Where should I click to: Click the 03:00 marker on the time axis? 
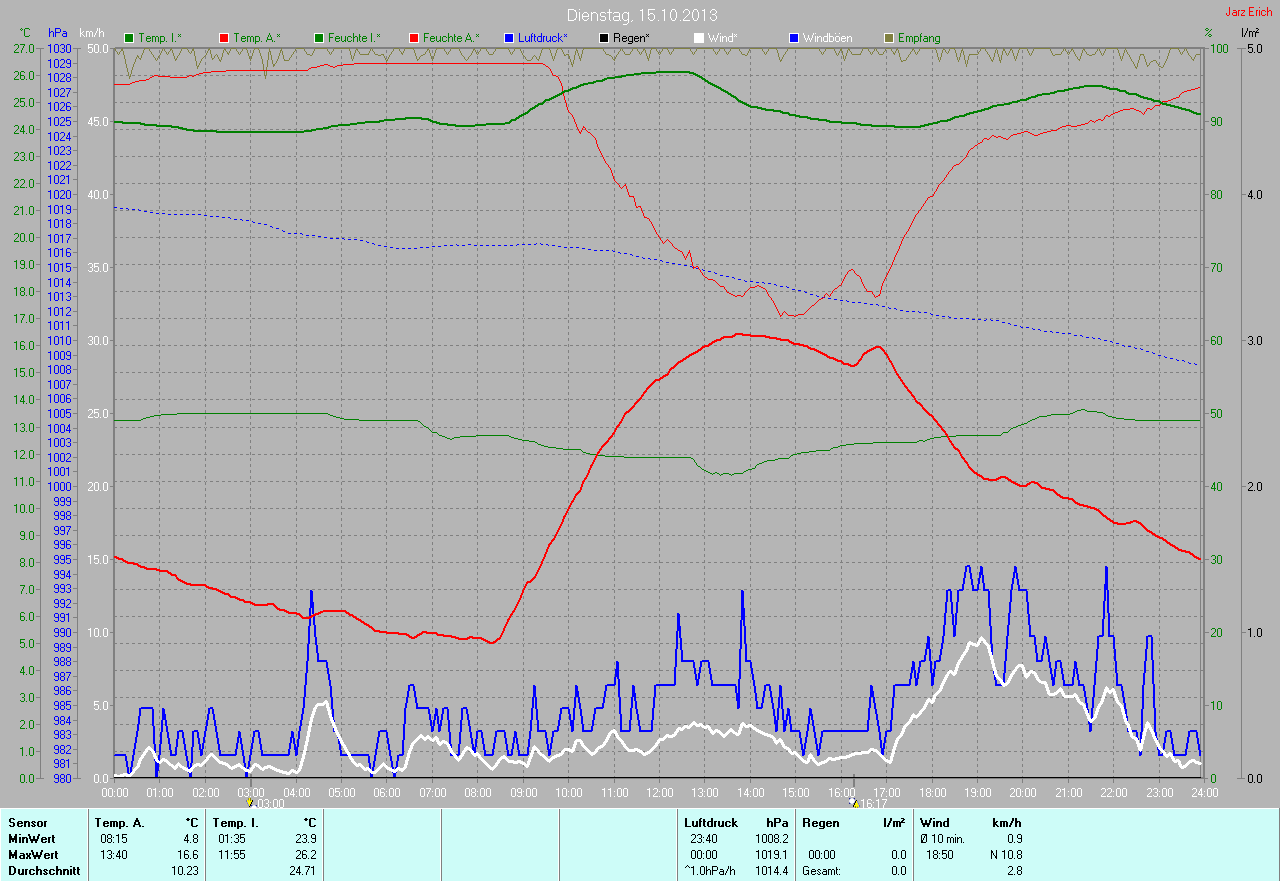[x=250, y=802]
